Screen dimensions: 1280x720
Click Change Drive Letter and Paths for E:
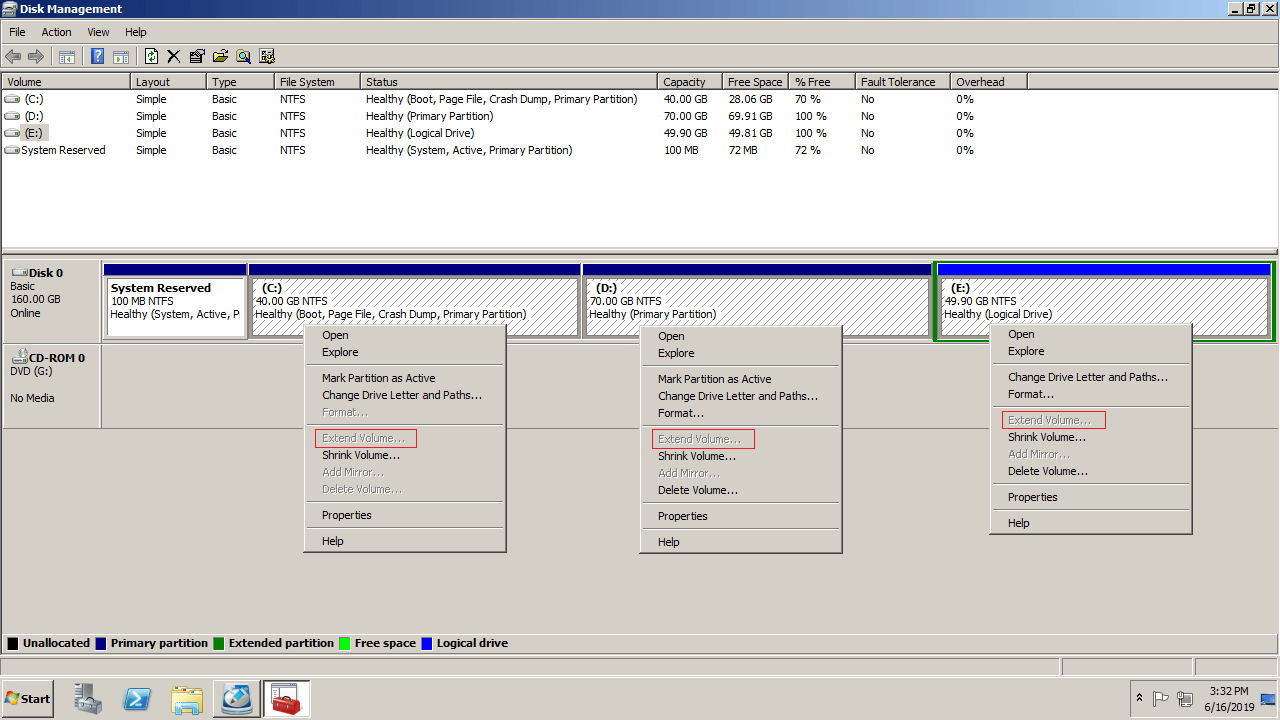coord(1087,377)
